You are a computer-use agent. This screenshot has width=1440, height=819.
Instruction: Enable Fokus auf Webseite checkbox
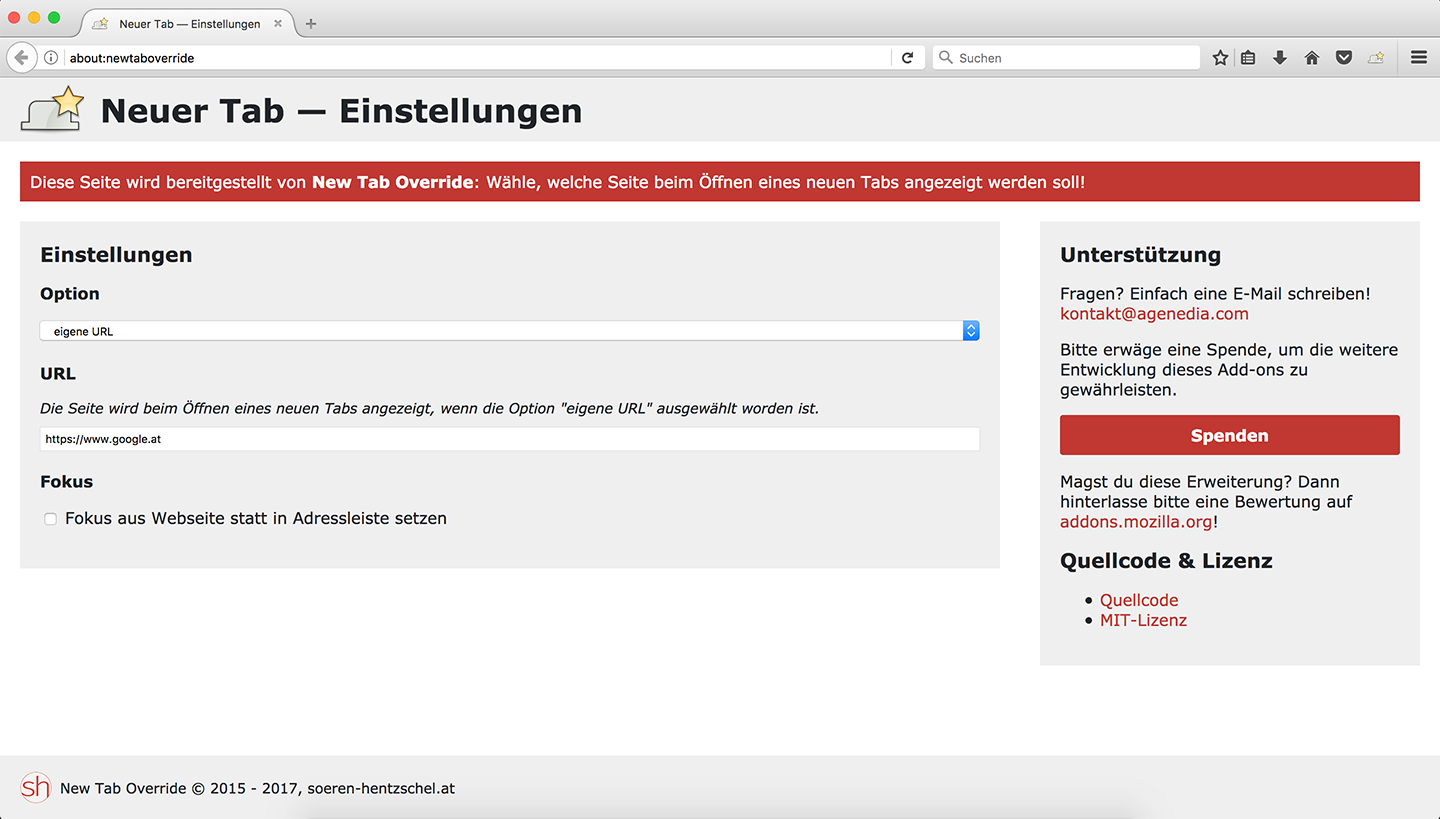(50, 519)
